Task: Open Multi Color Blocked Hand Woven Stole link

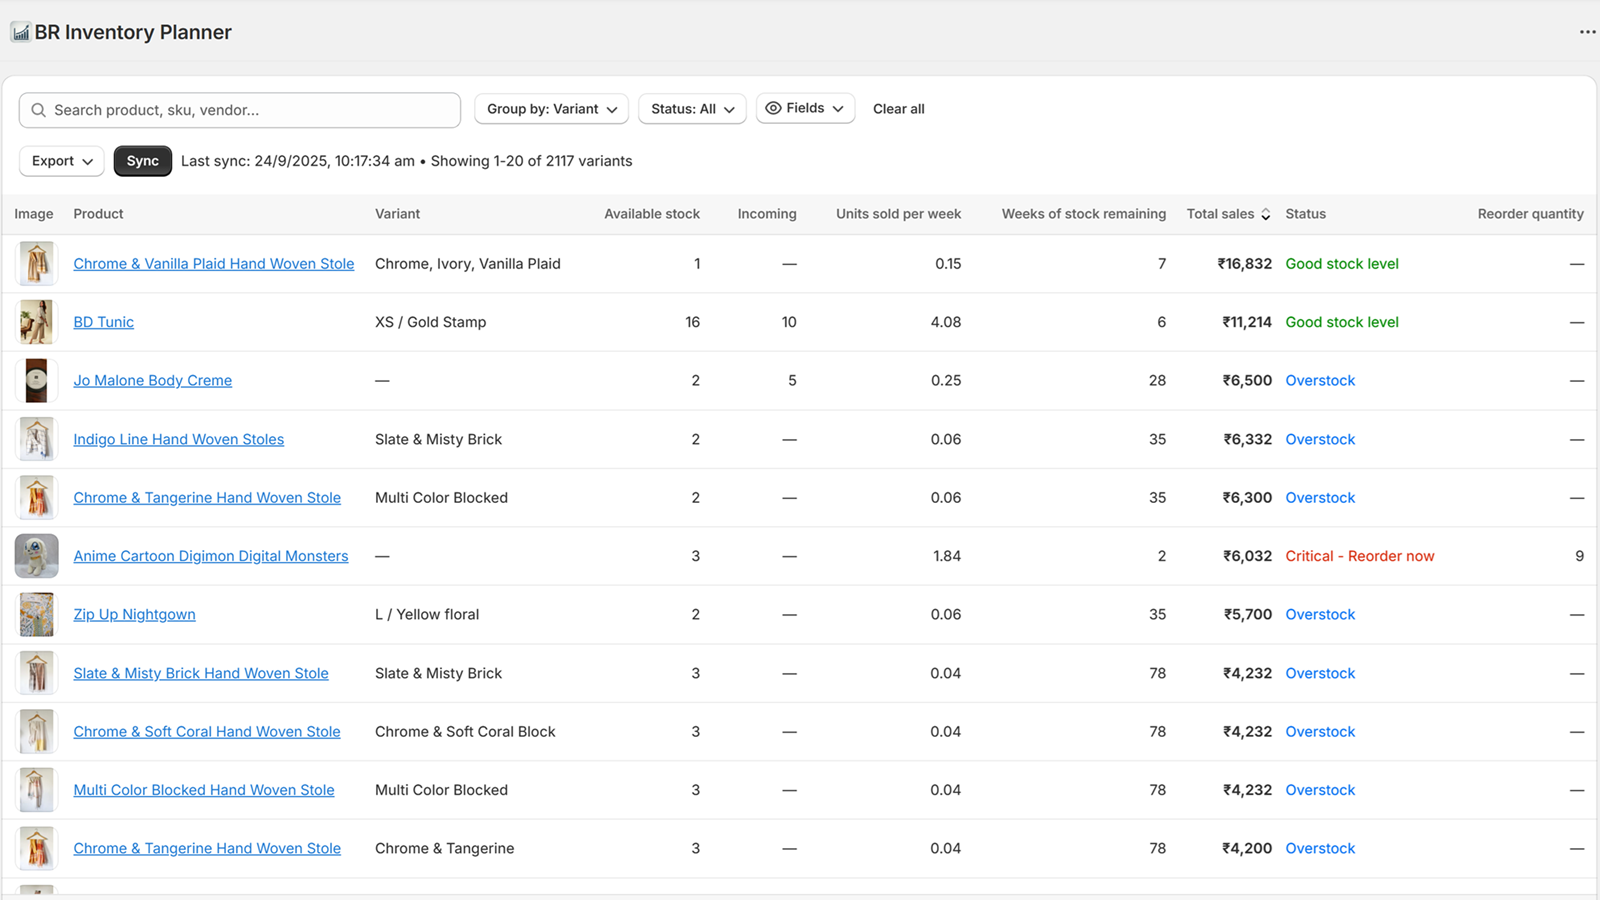Action: pyautogui.click(x=203, y=790)
